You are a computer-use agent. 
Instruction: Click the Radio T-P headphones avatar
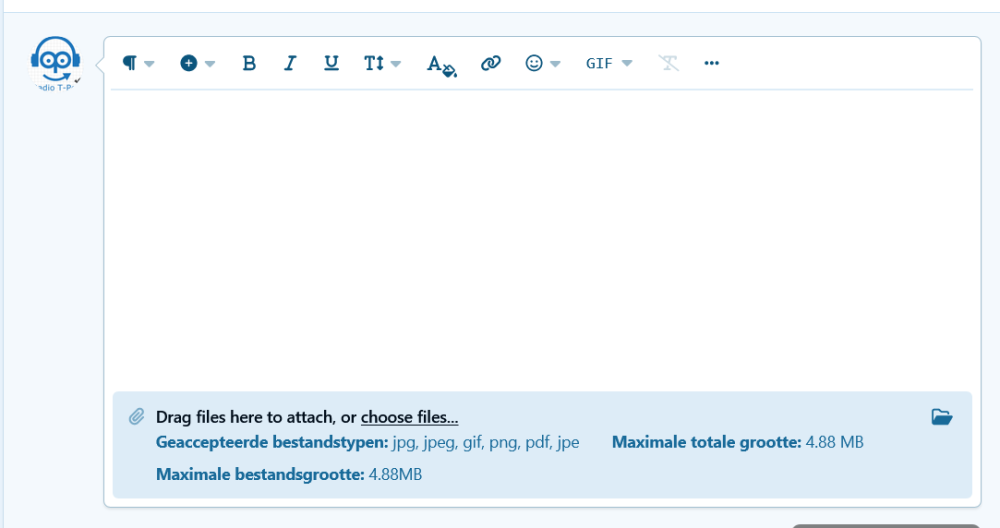click(x=55, y=62)
